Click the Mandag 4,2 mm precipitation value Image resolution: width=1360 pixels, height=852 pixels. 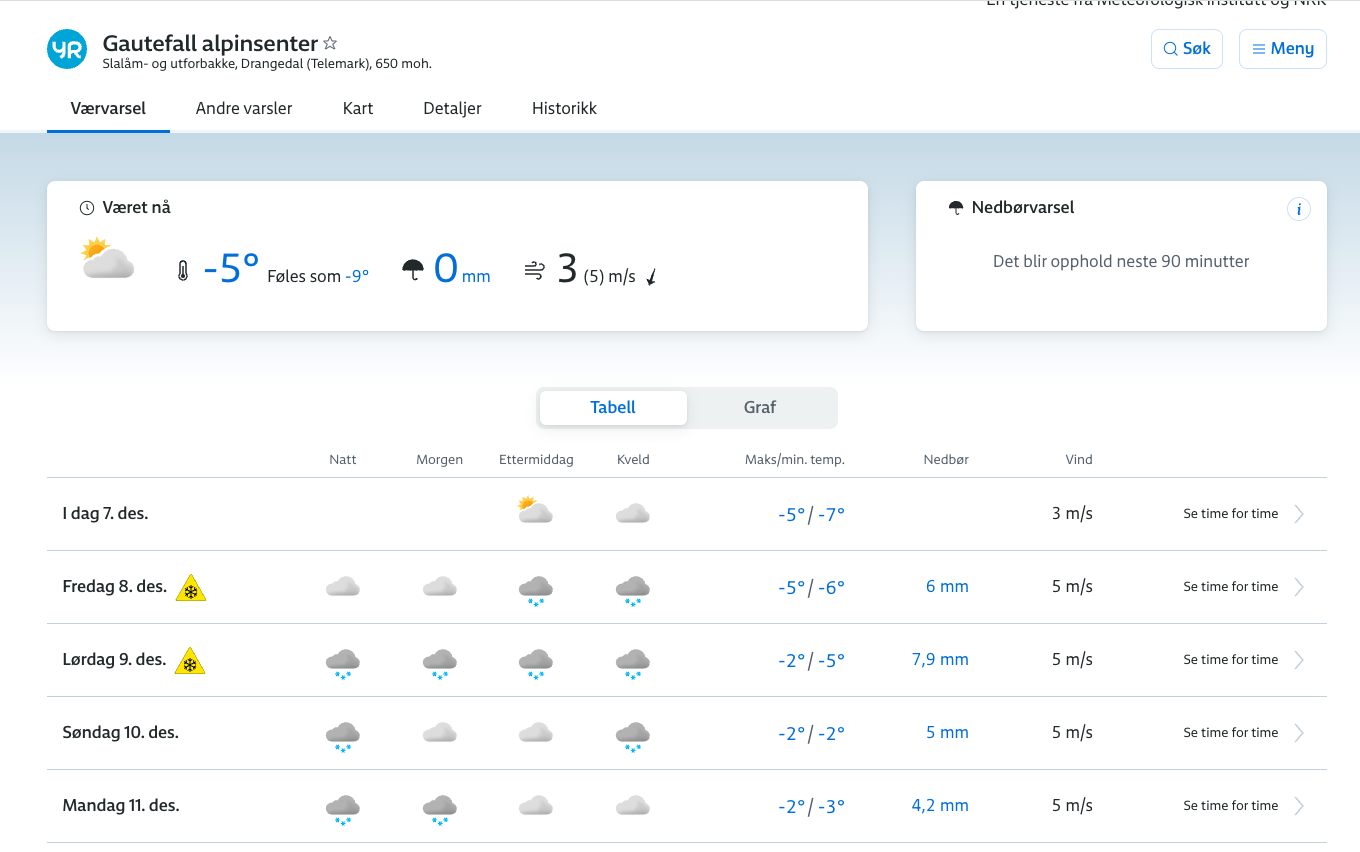[x=940, y=806]
